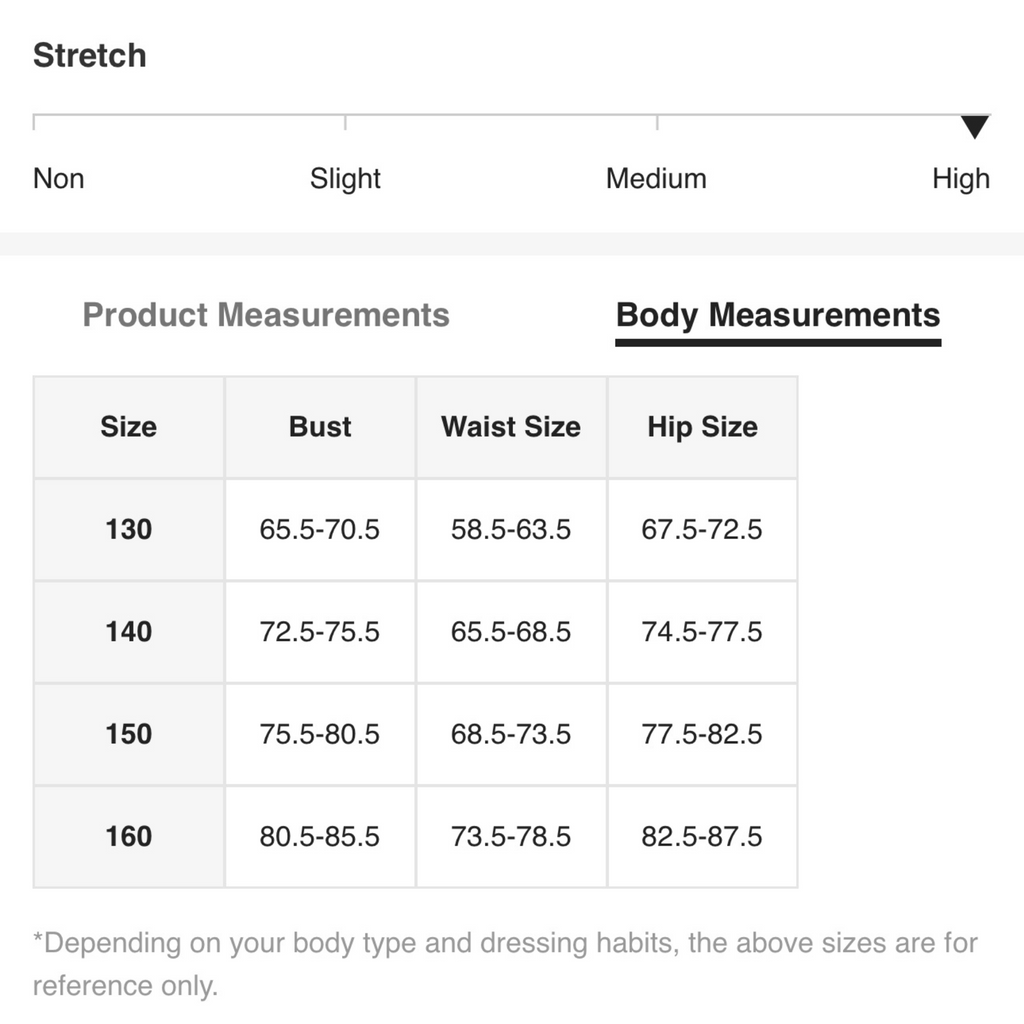Click the hip value 82.5-87.5 cell
The height and width of the screenshot is (1024, 1024).
(x=702, y=836)
